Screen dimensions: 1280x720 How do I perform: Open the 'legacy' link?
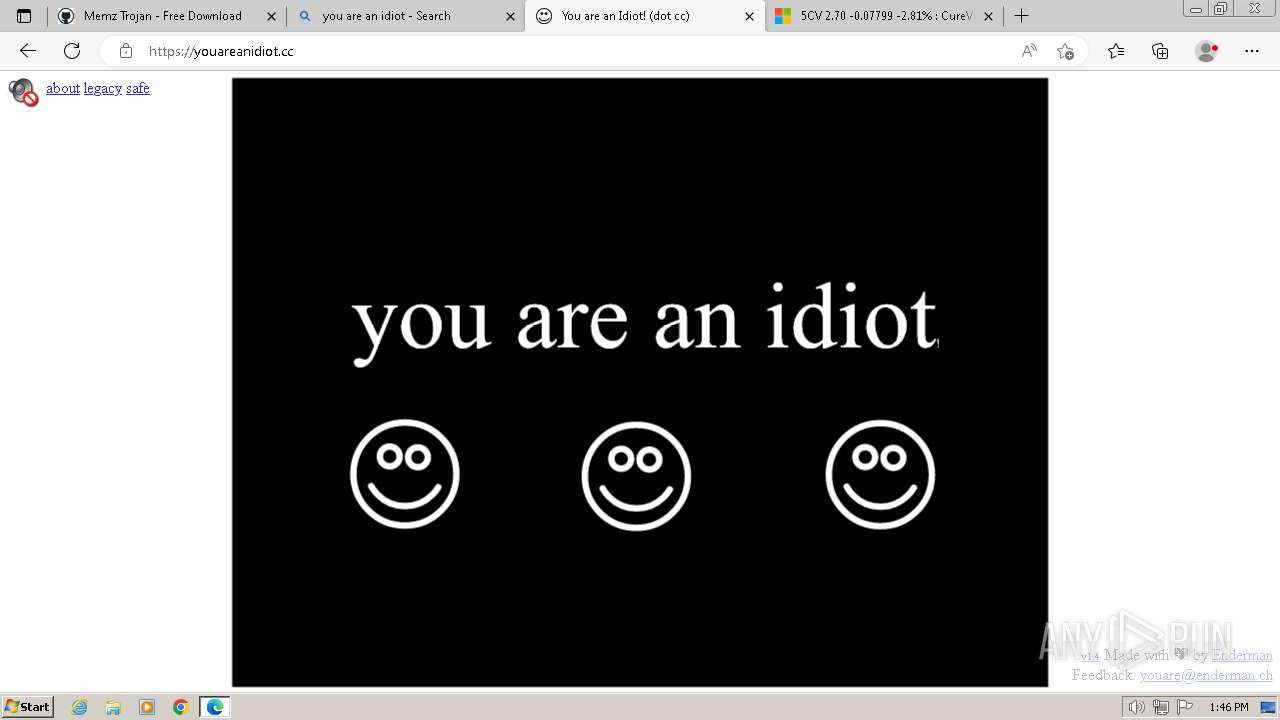[x=103, y=89]
